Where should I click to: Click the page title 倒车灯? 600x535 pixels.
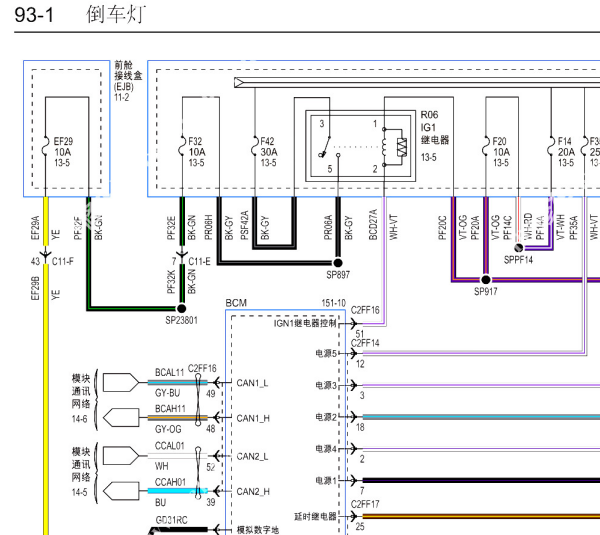(x=116, y=15)
